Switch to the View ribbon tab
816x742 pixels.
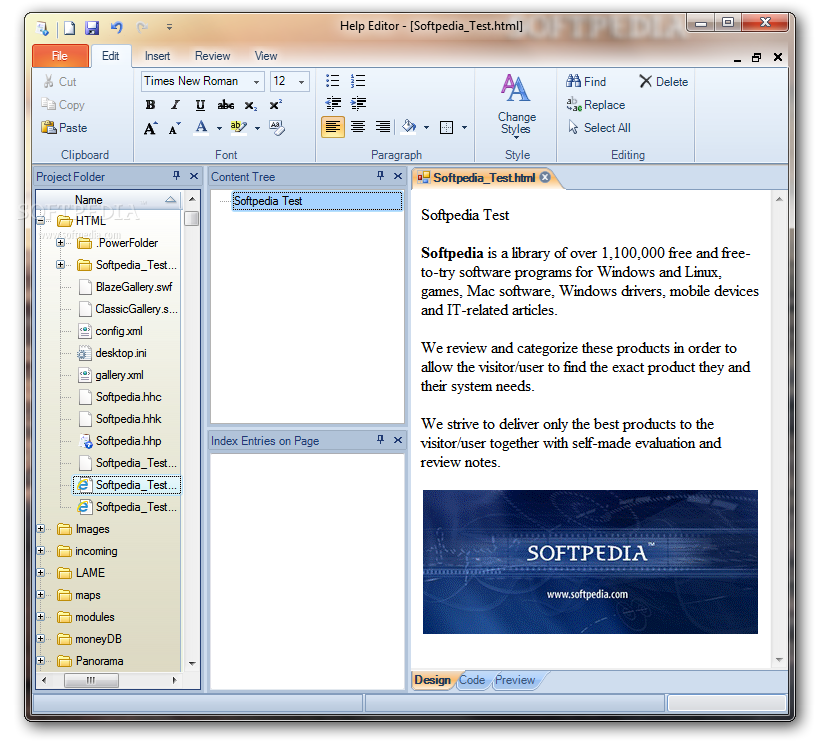click(265, 56)
